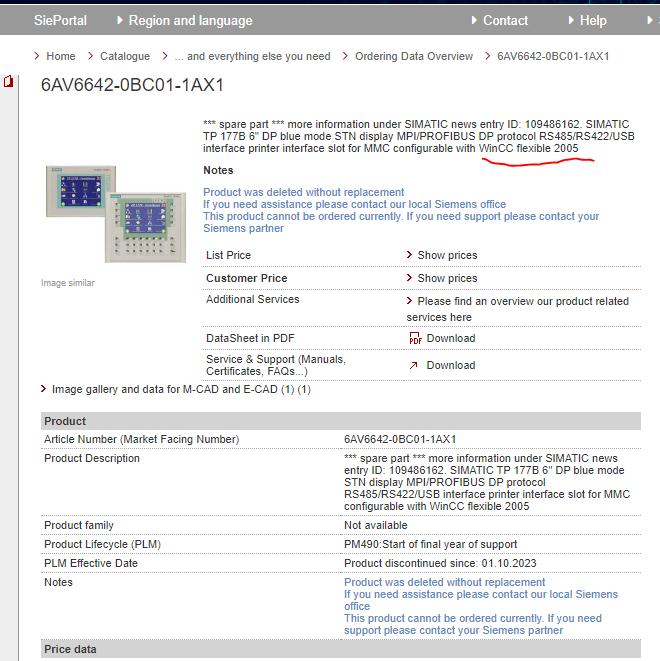
Task: Select 6AV6642-0BC01-1AX1 breadcrumb
Action: [553, 56]
